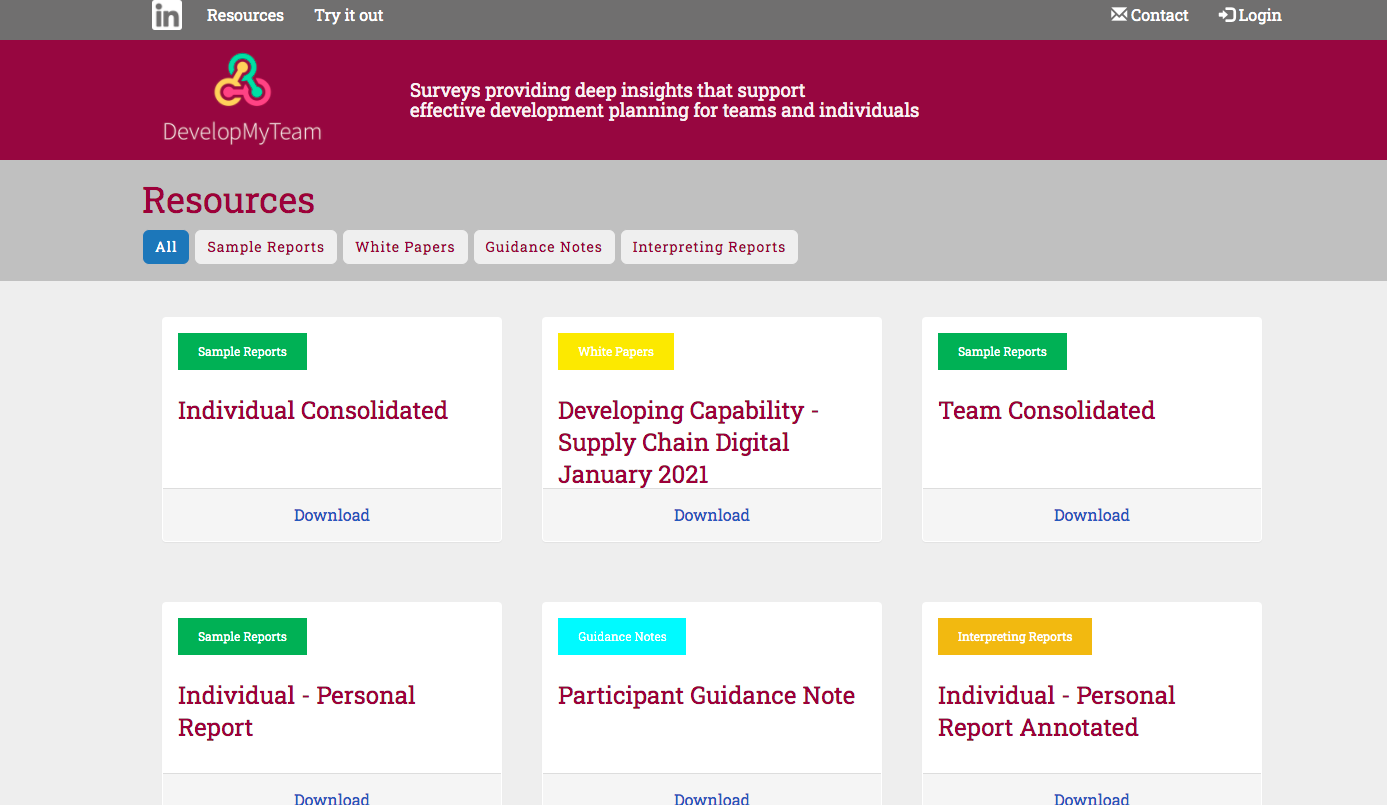Select Try it out in the navigation
The image size is (1387, 805).
(348, 15)
